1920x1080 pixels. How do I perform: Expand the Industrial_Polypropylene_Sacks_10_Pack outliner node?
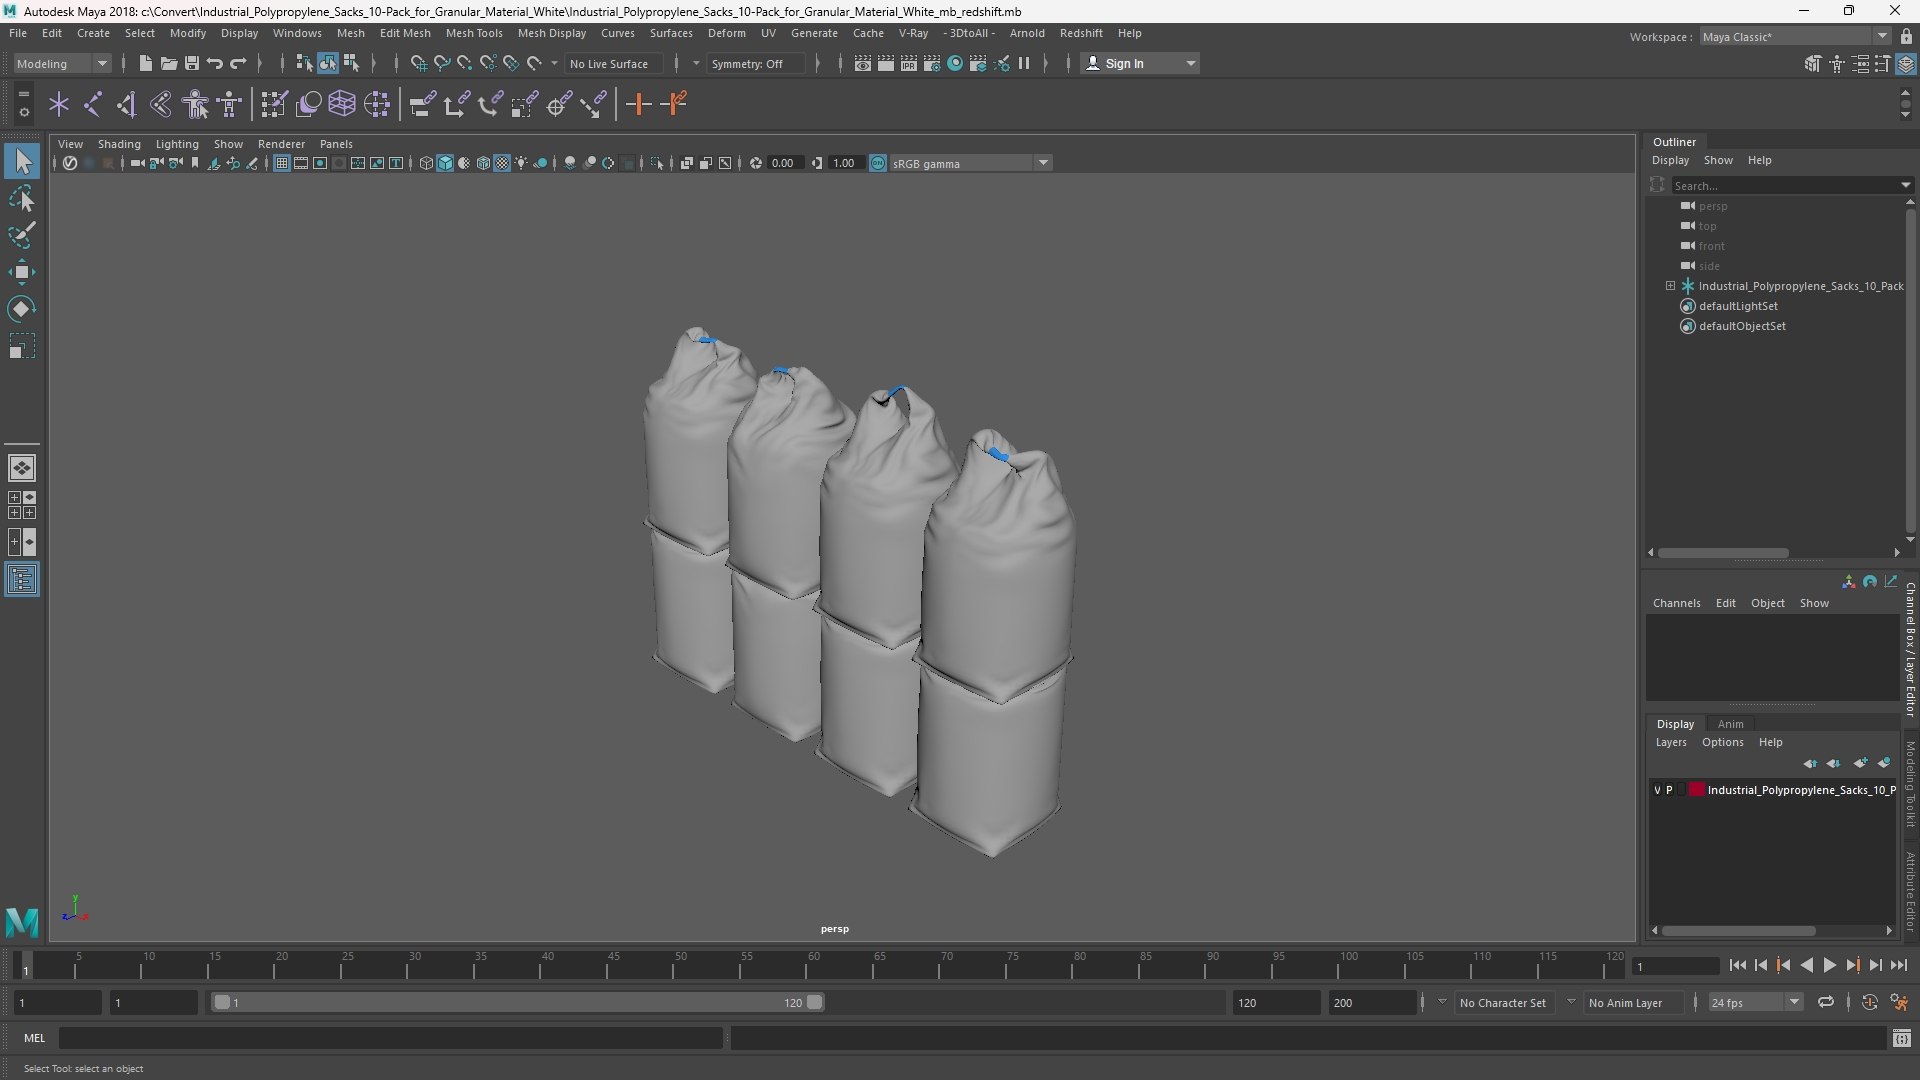pyautogui.click(x=1670, y=286)
